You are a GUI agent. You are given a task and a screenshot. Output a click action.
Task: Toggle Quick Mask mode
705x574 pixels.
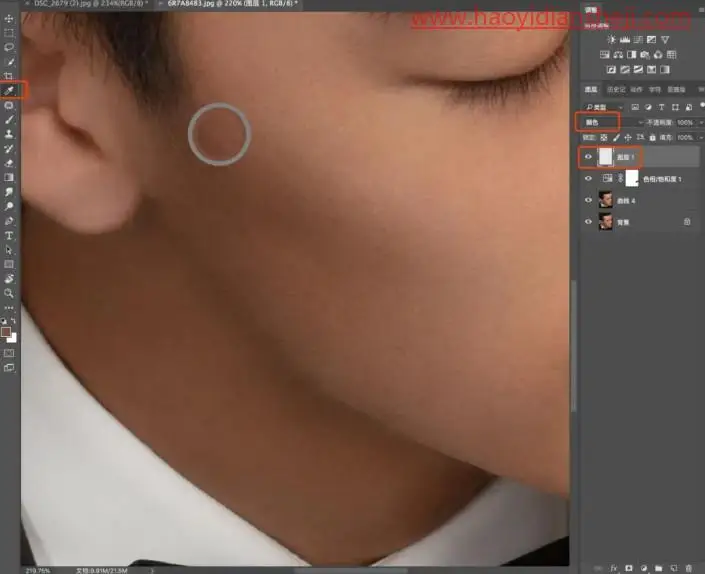9,353
